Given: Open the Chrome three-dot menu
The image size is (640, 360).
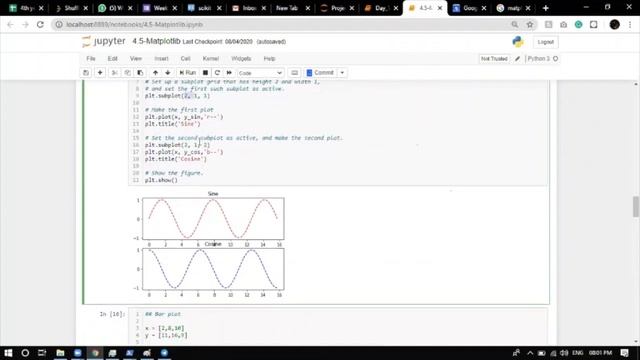Looking at the screenshot, I should click(x=630, y=25).
